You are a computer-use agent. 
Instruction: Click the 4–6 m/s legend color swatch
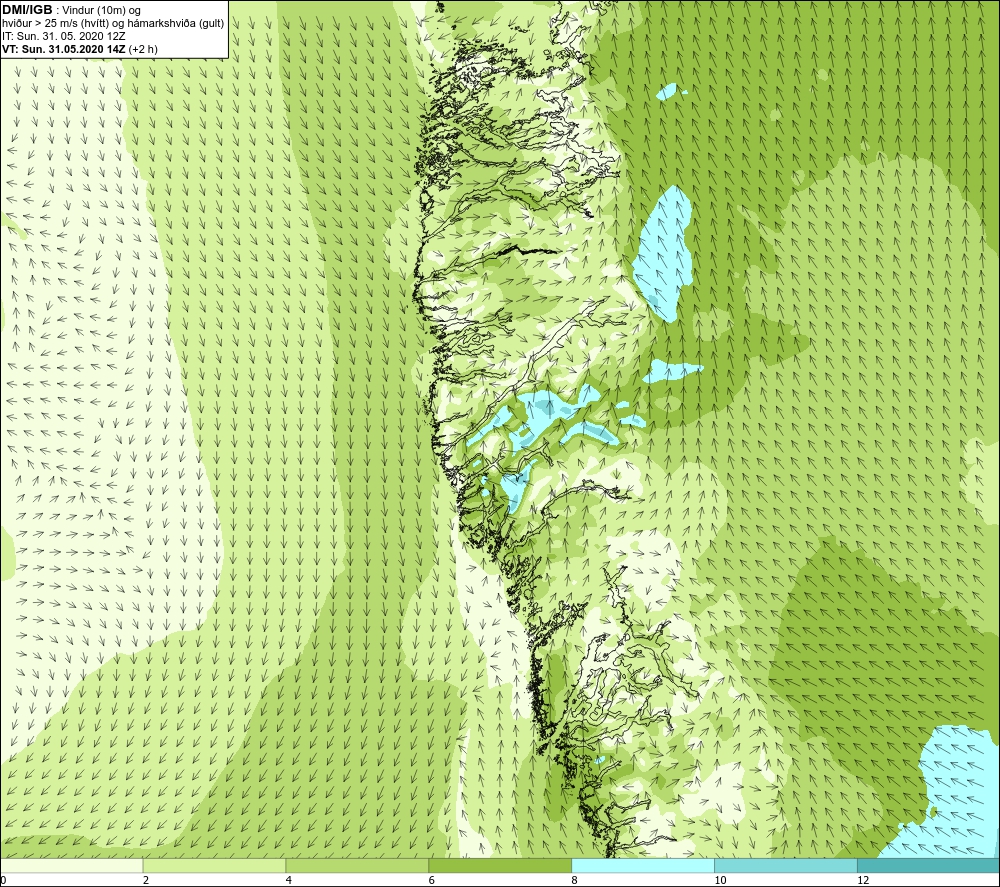click(x=357, y=865)
